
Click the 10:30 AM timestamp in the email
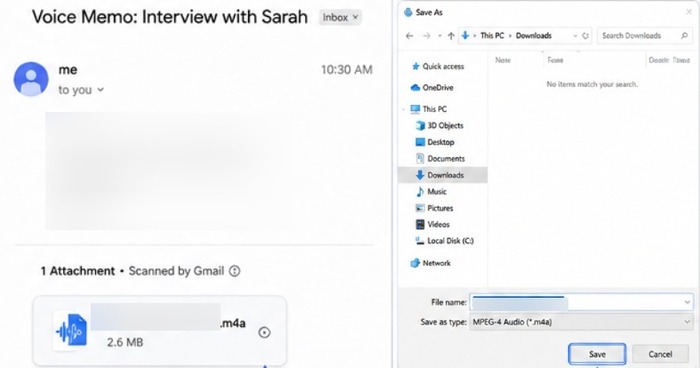point(346,70)
